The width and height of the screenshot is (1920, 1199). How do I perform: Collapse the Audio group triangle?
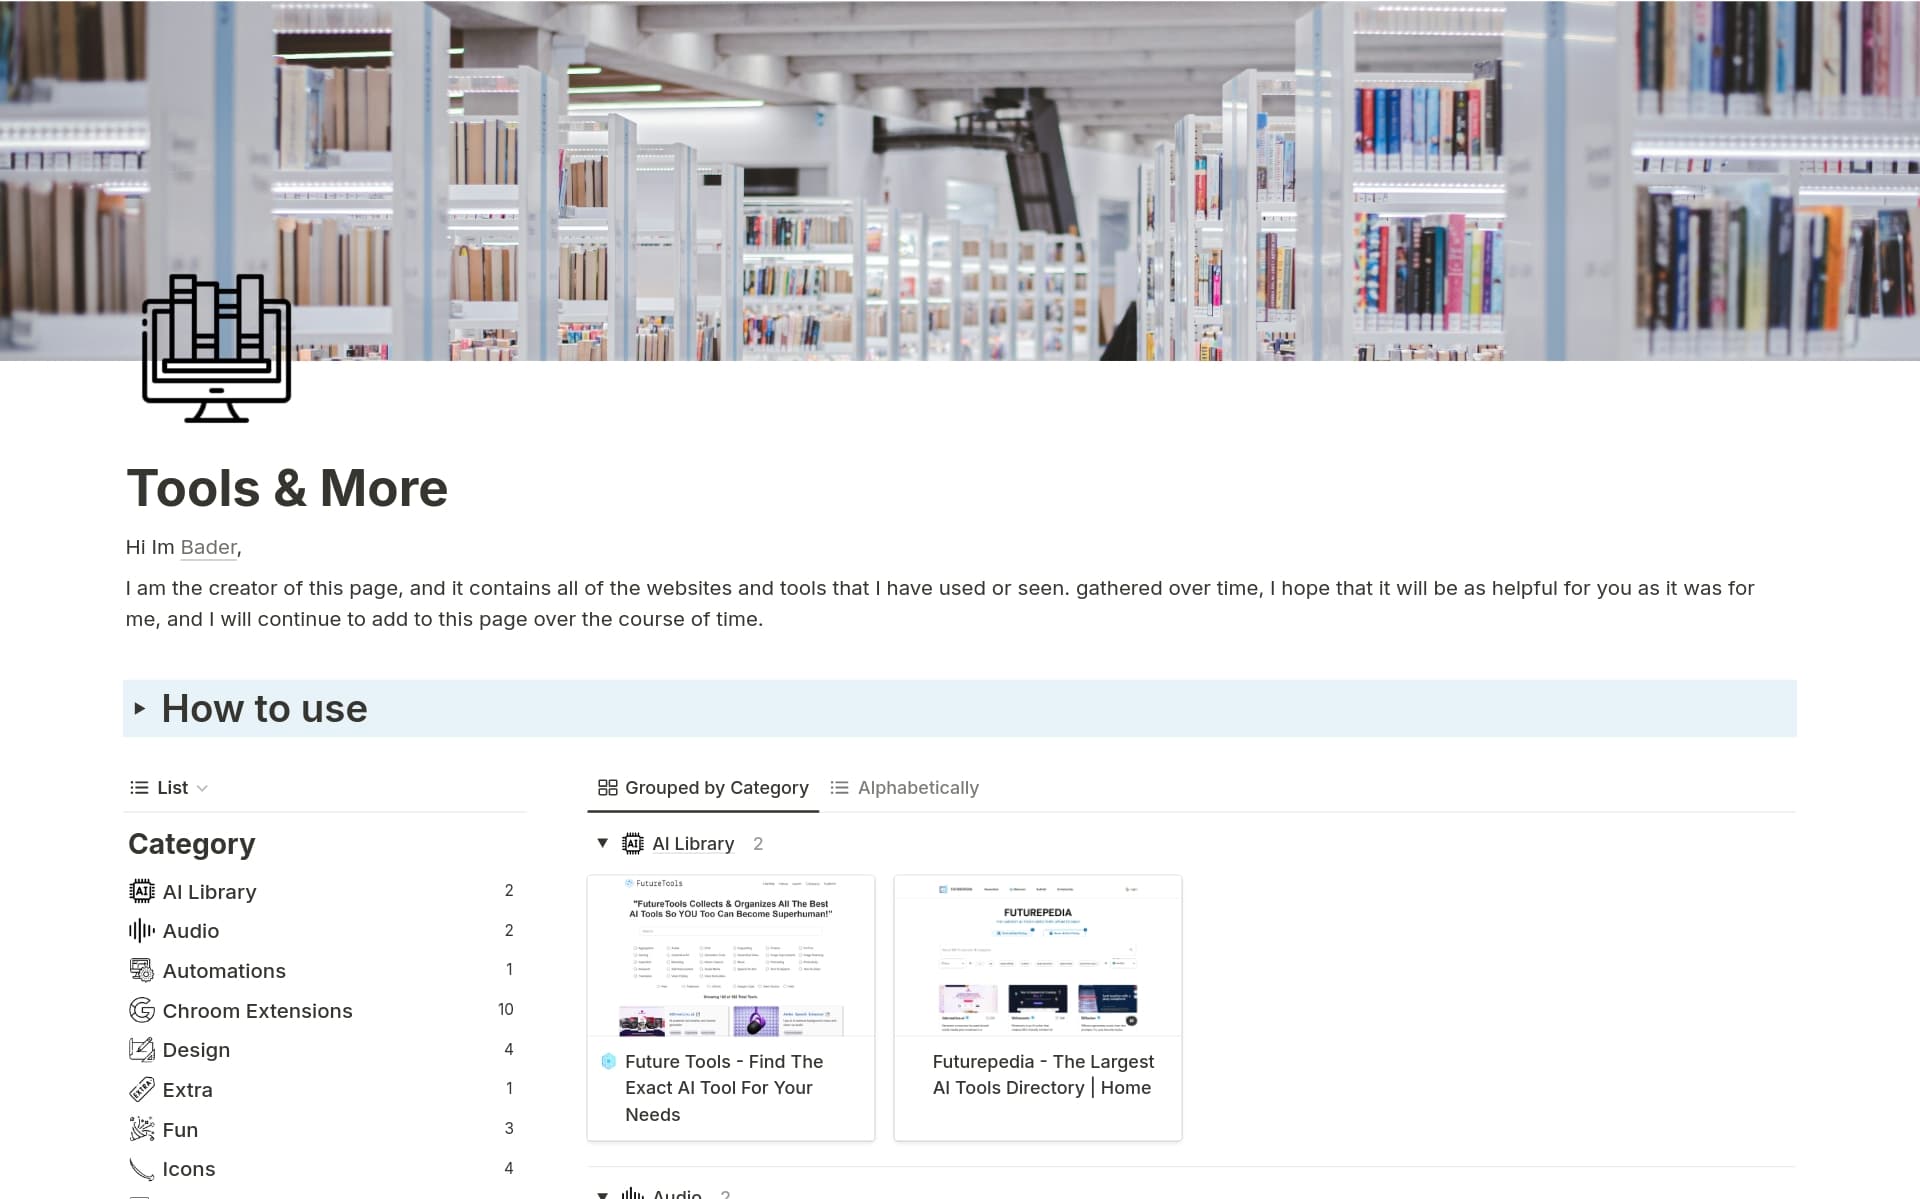coord(602,1194)
